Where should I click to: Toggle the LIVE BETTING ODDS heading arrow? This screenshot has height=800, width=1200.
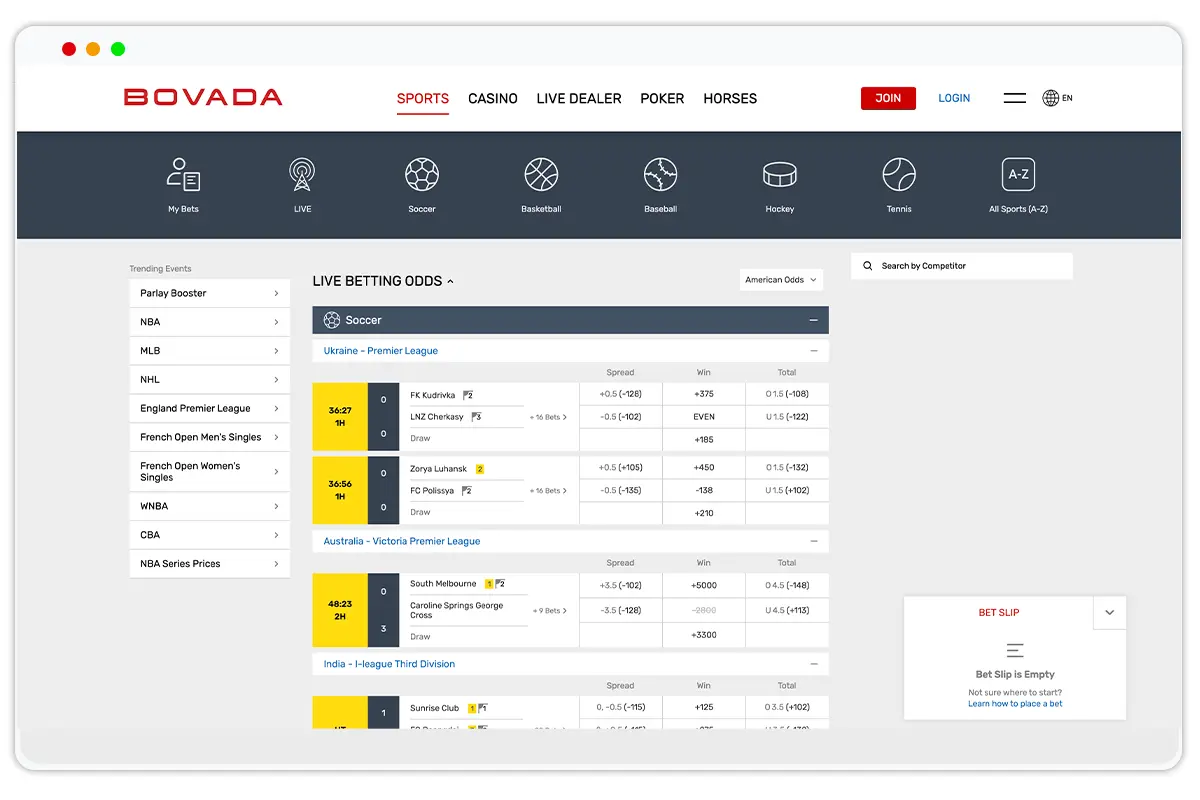click(x=450, y=281)
